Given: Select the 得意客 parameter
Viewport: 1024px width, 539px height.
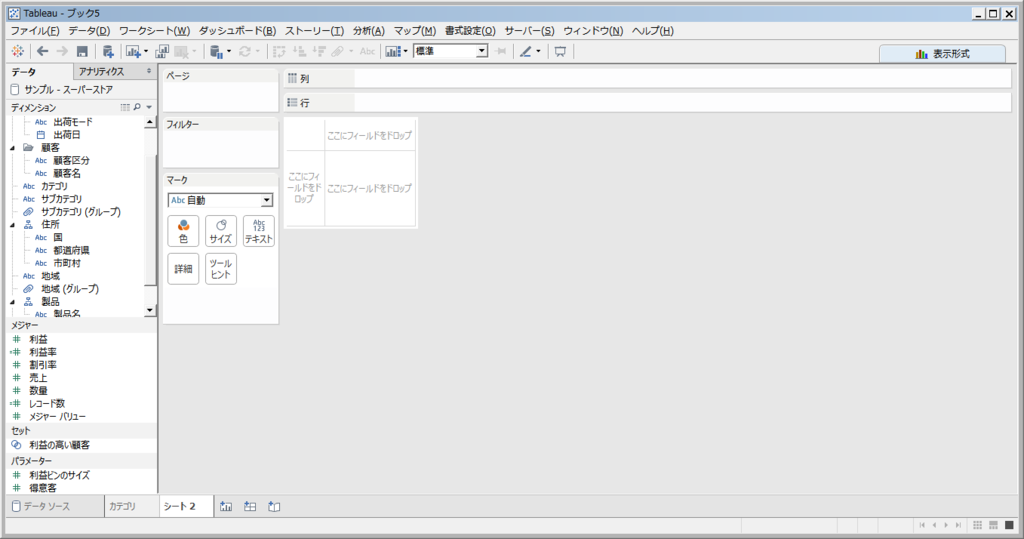Looking at the screenshot, I should click(x=42, y=488).
